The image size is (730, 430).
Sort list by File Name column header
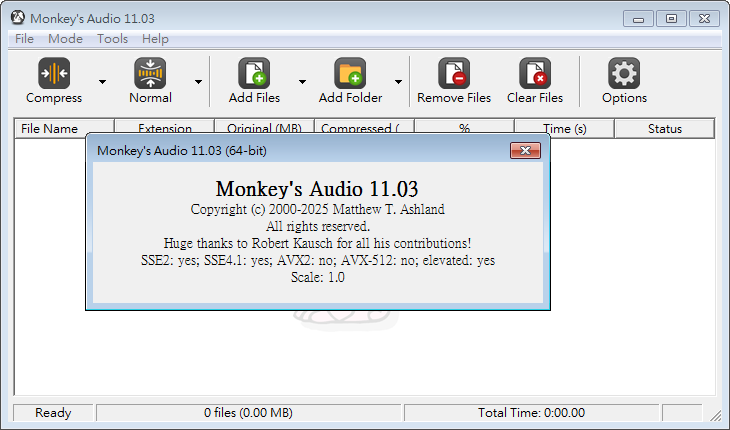pos(50,128)
